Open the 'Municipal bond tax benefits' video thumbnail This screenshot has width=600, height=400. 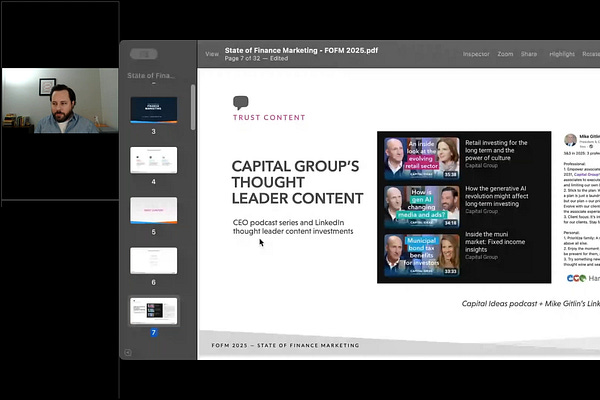(422, 255)
